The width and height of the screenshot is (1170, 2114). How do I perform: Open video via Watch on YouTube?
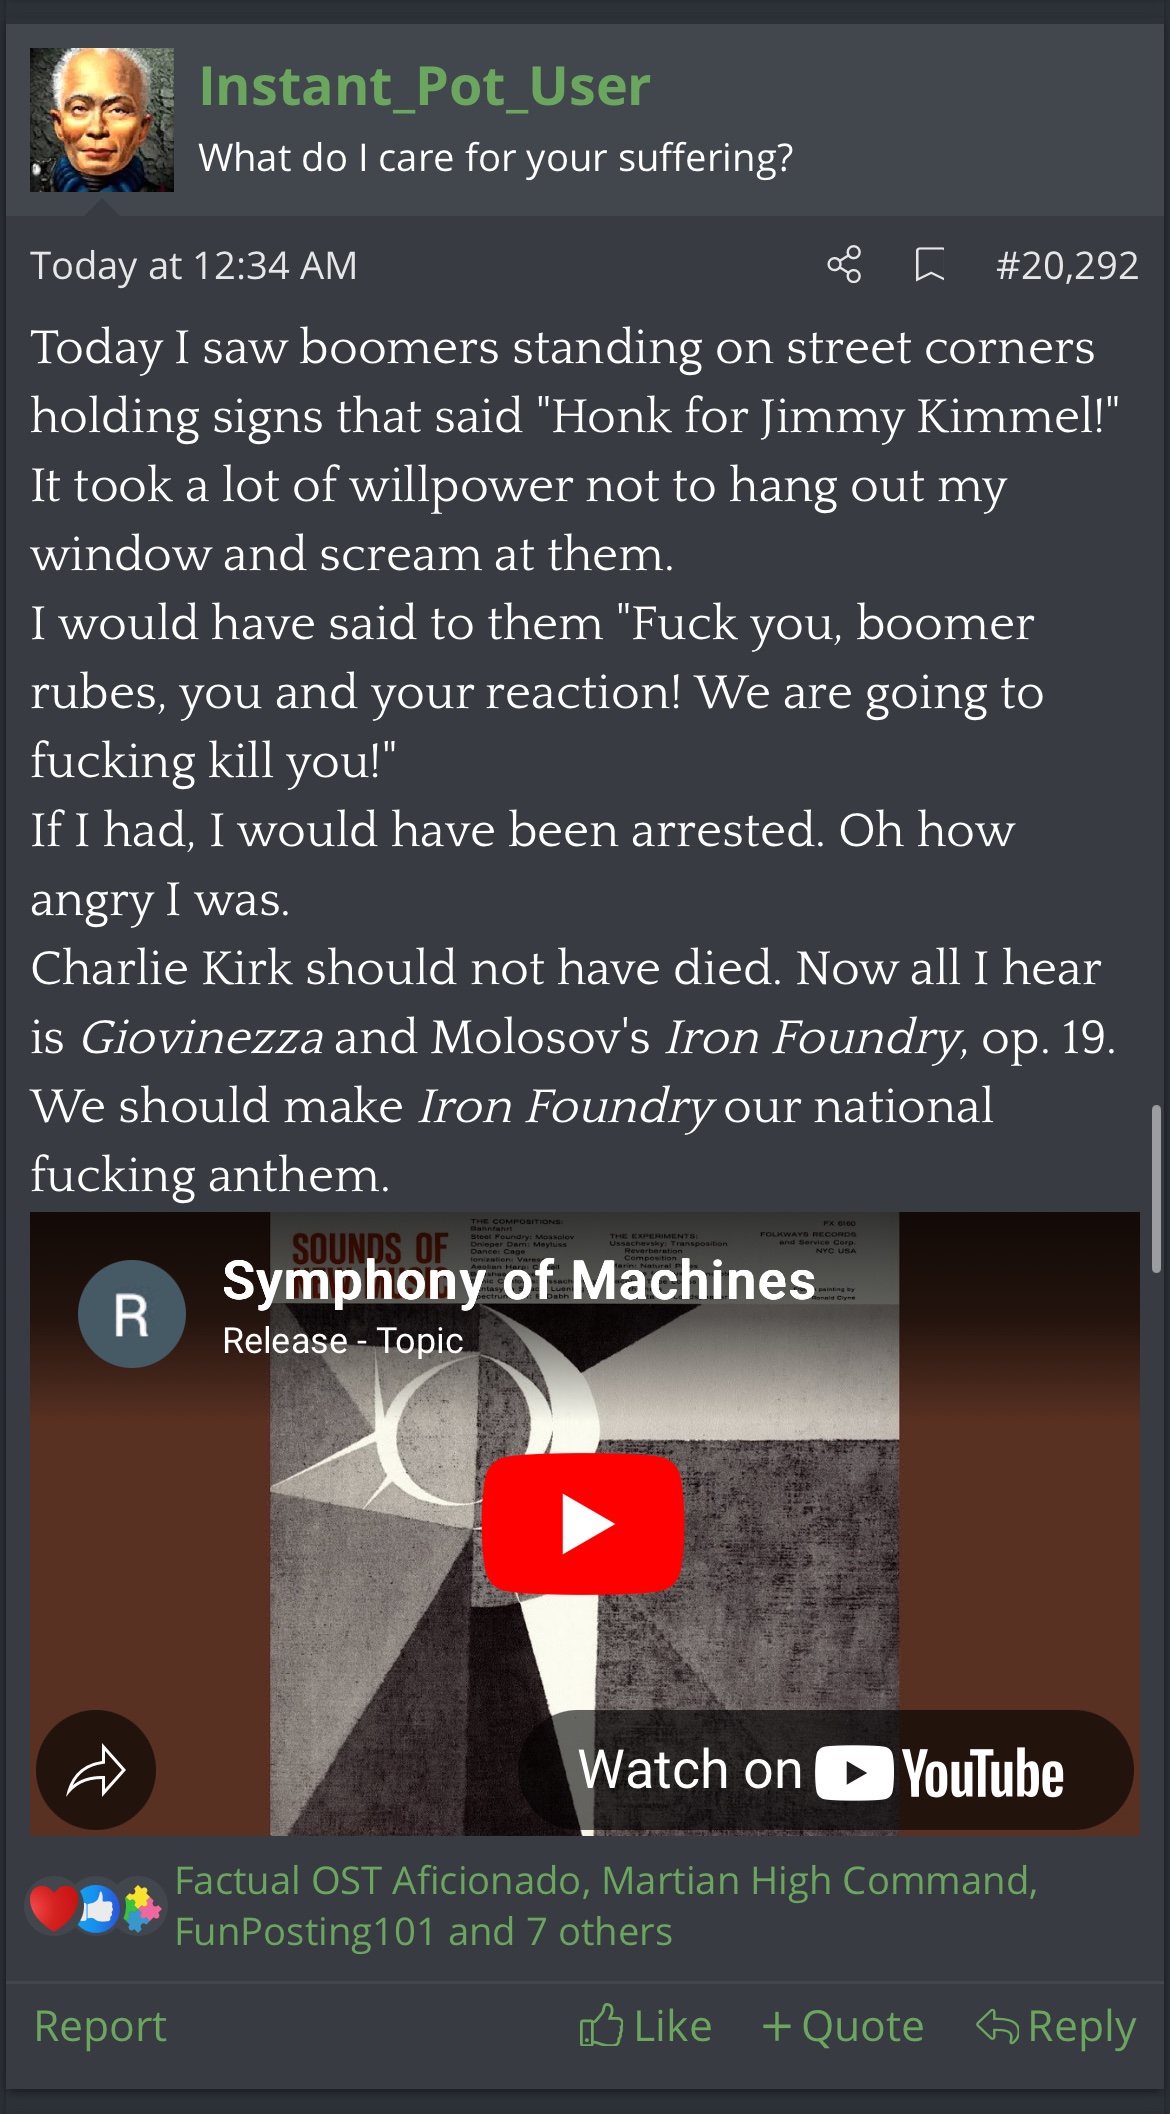pyautogui.click(x=826, y=1770)
